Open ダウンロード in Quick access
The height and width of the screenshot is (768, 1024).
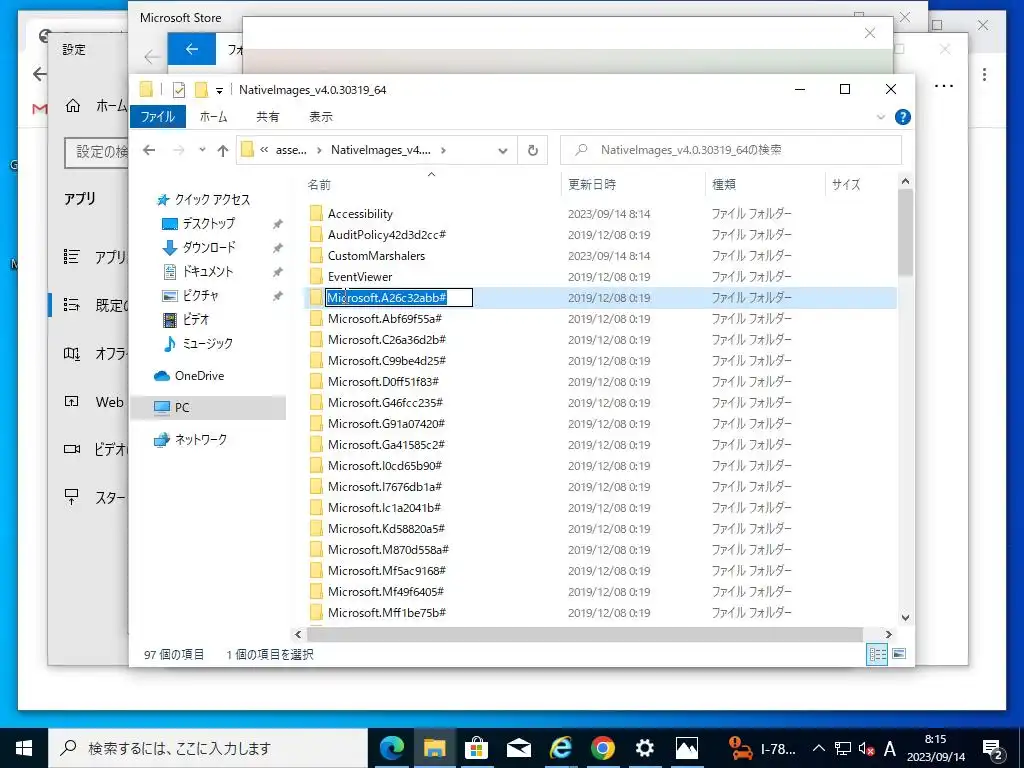point(208,248)
